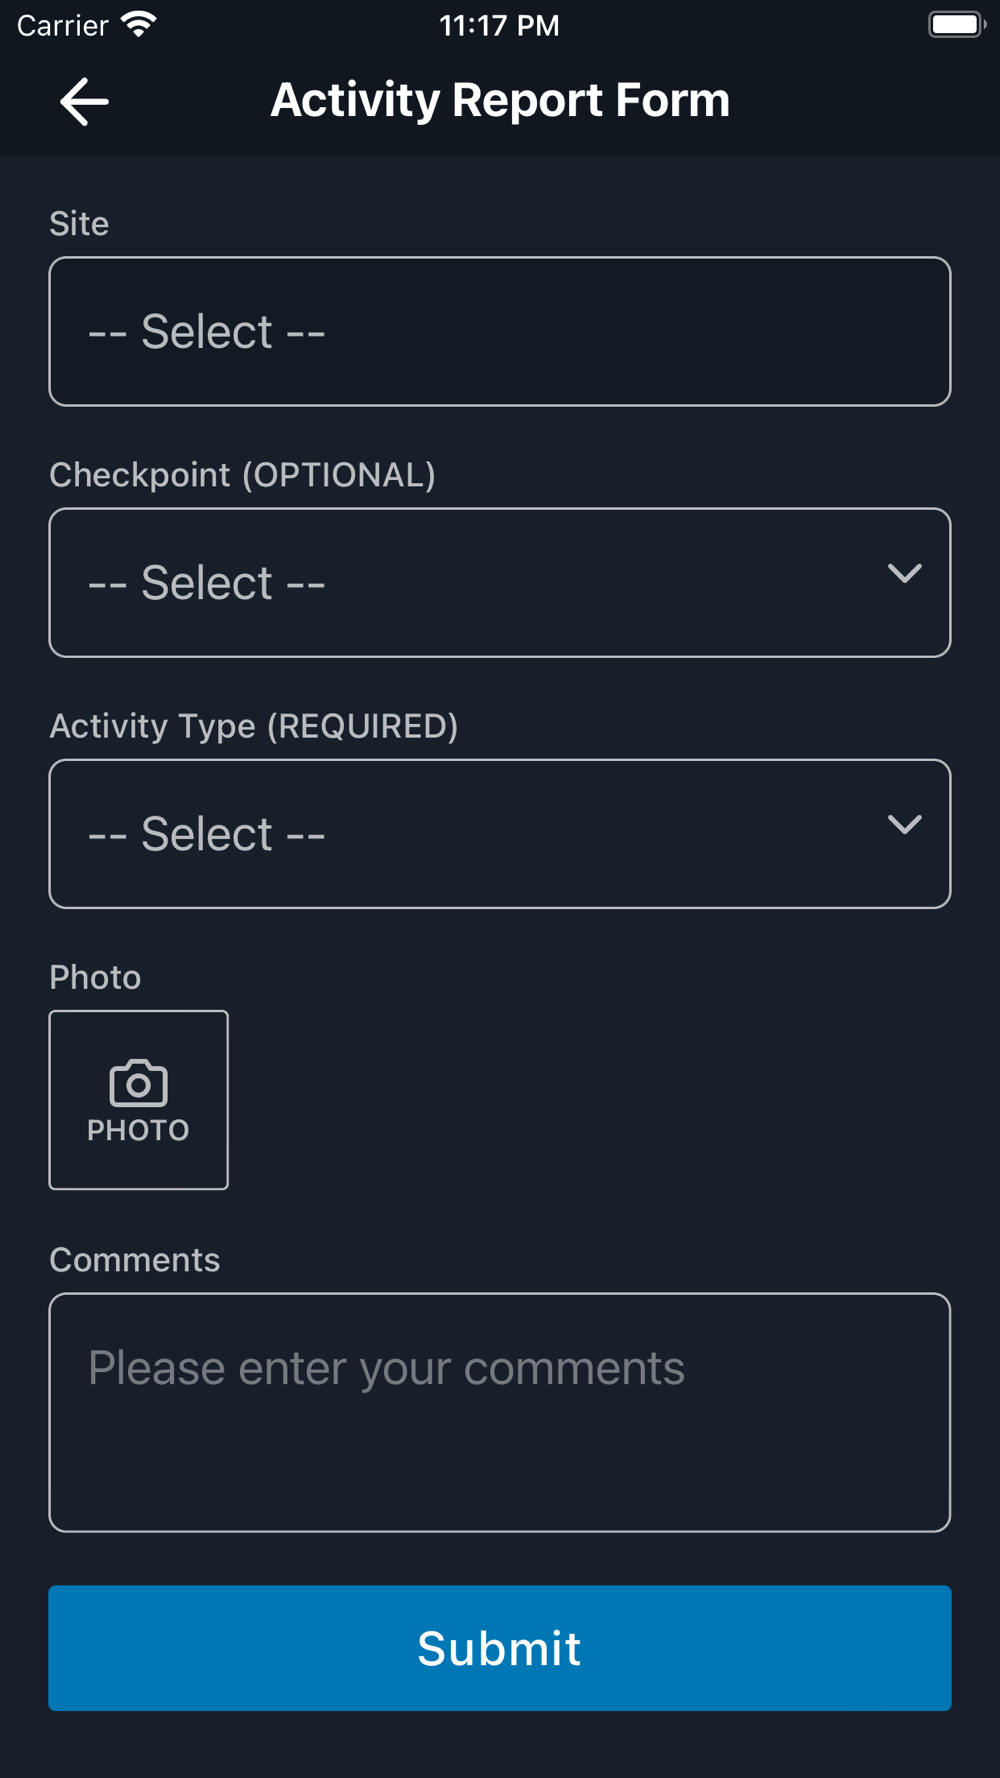Click the Site field label
The width and height of the screenshot is (1000, 1778).
click(79, 224)
